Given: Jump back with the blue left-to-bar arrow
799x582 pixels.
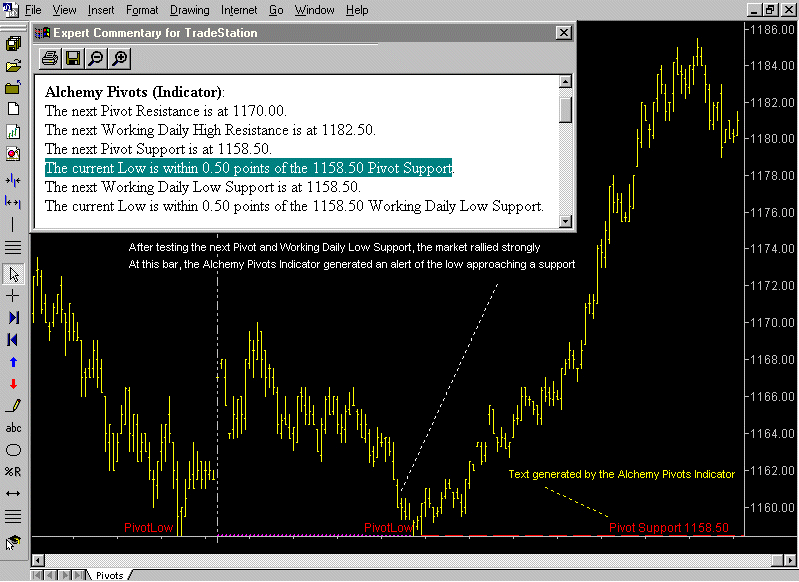Looking at the screenshot, I should tap(13, 339).
